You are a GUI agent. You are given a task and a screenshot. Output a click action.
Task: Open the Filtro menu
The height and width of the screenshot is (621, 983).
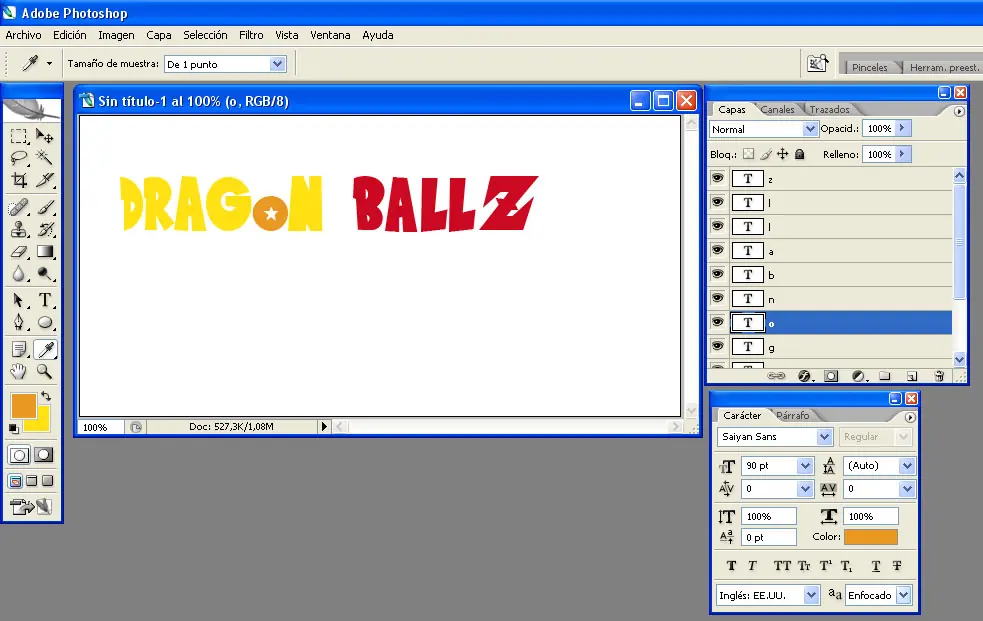click(251, 35)
